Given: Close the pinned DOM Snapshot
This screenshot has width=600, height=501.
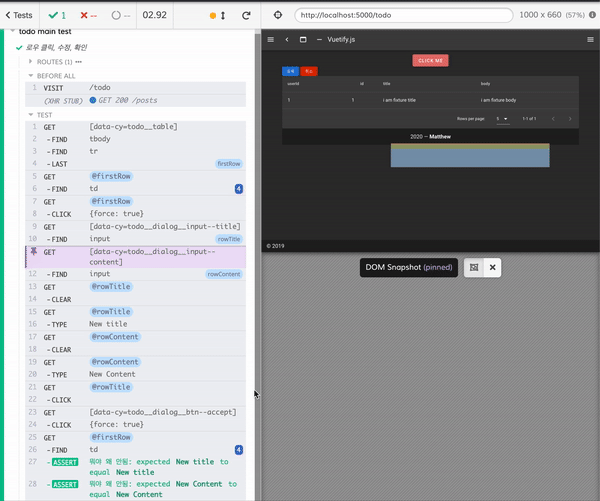Looking at the screenshot, I should 492,267.
